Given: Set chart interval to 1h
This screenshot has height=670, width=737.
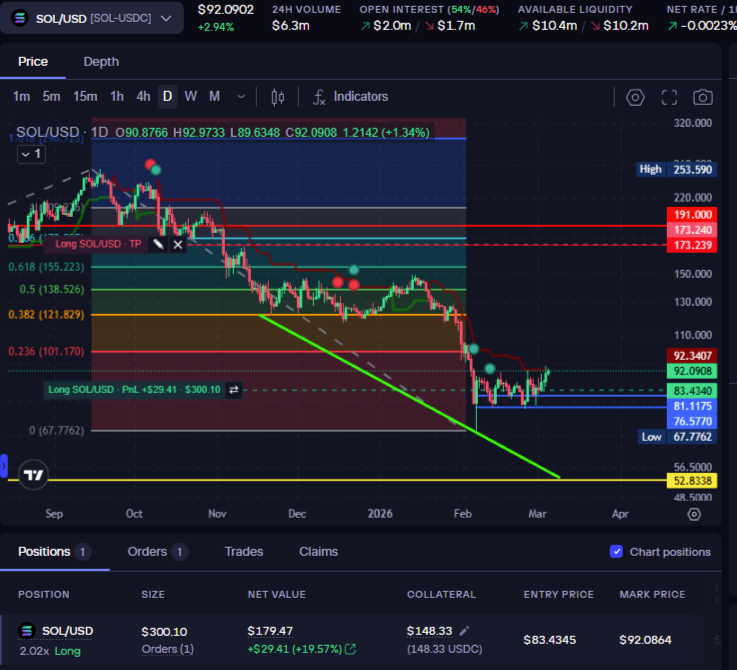Looking at the screenshot, I should 117,97.
